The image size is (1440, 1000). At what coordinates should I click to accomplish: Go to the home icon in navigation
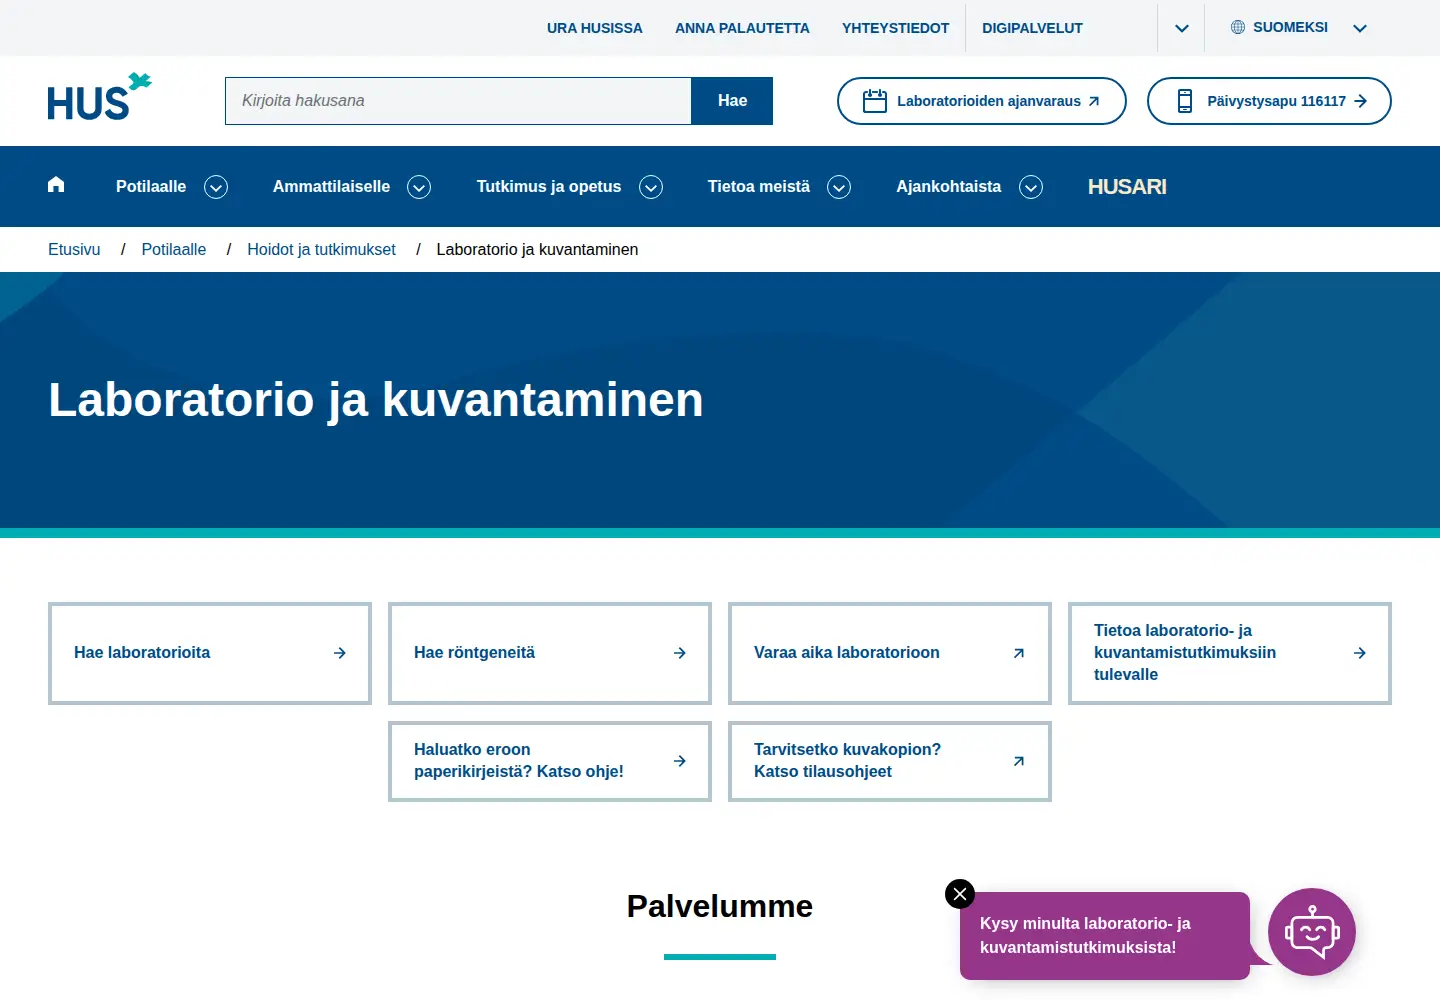[56, 184]
